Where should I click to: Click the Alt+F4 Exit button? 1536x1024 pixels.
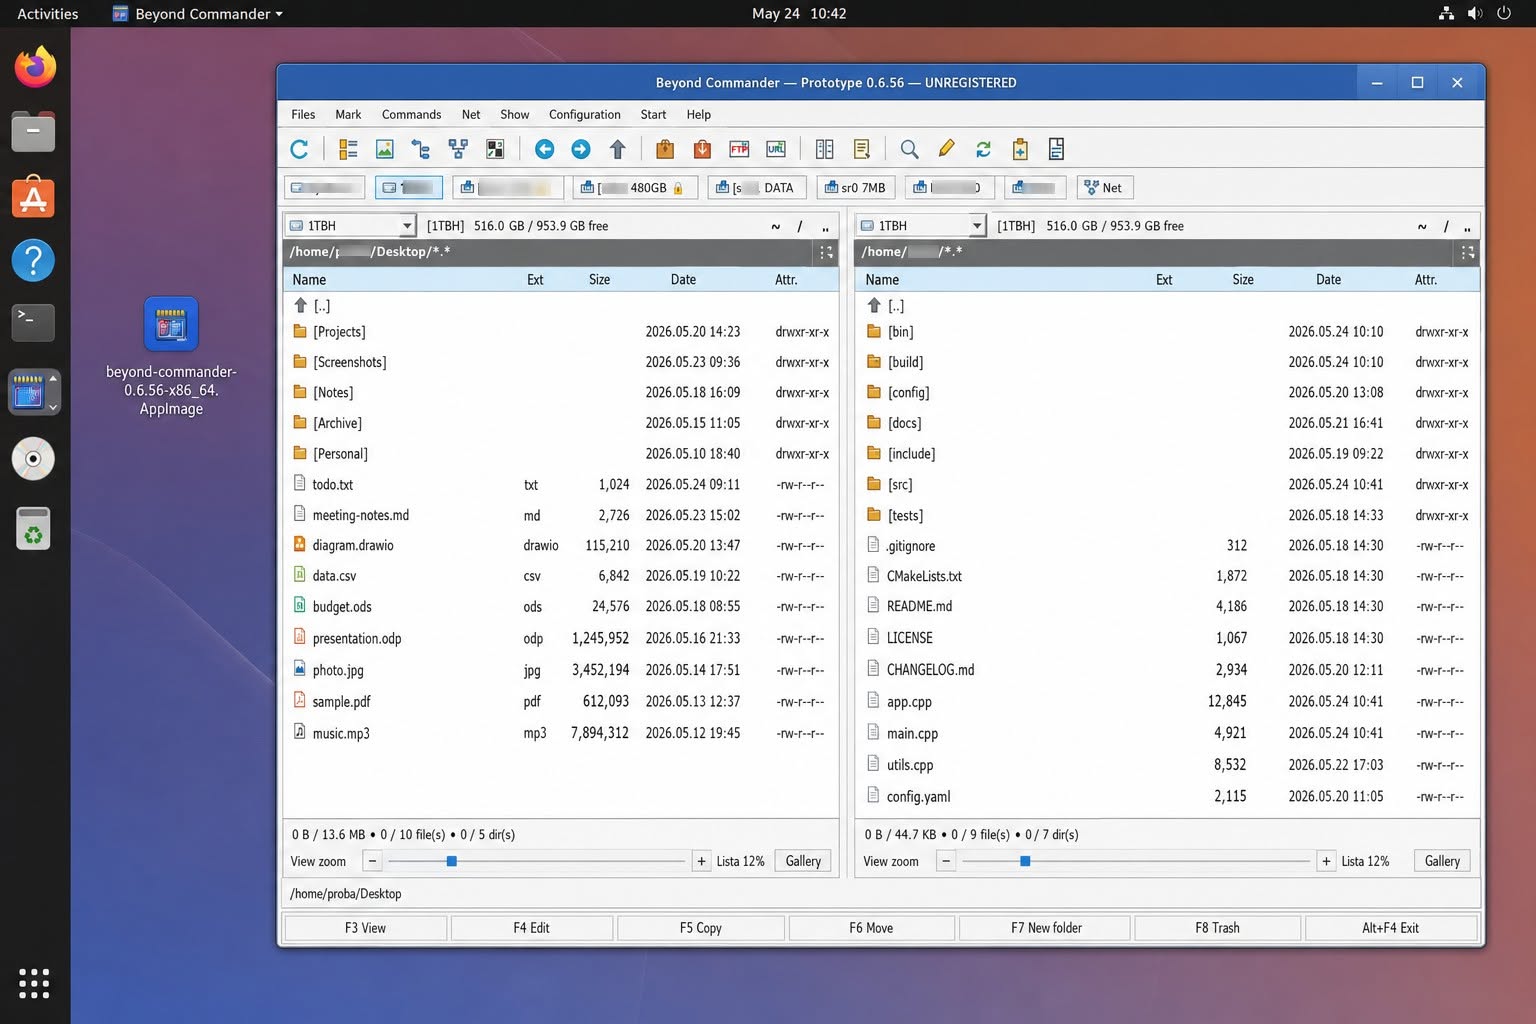point(1390,928)
